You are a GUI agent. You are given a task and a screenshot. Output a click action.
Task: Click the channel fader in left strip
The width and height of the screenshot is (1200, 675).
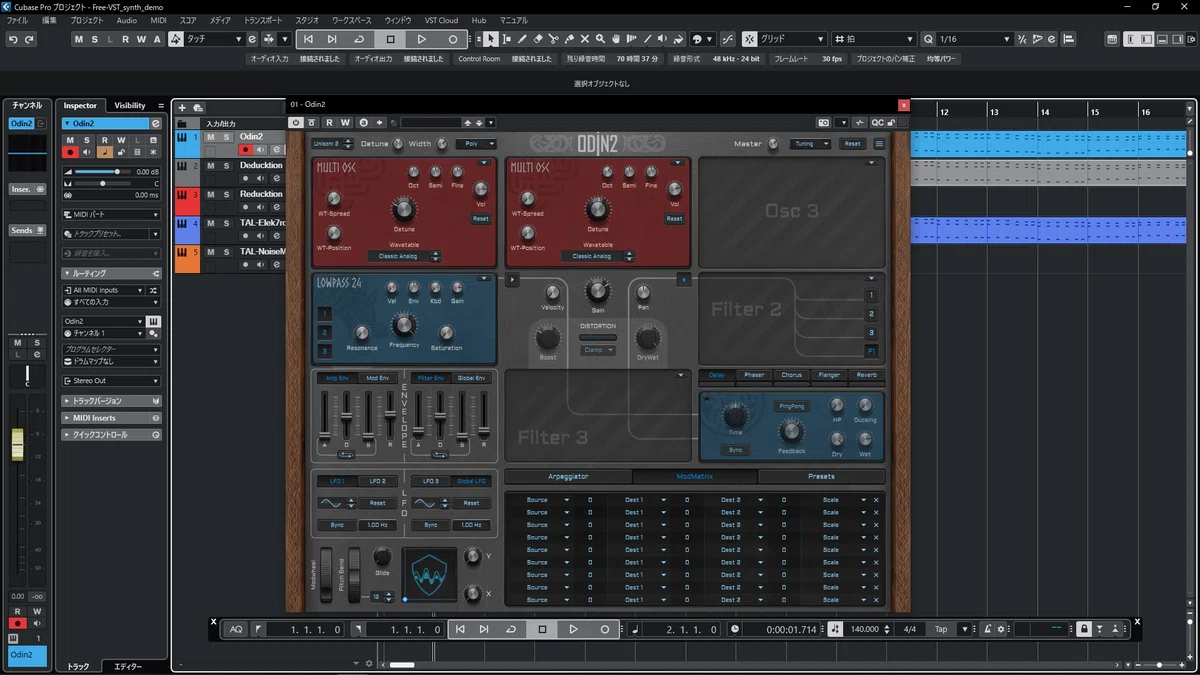(x=17, y=443)
